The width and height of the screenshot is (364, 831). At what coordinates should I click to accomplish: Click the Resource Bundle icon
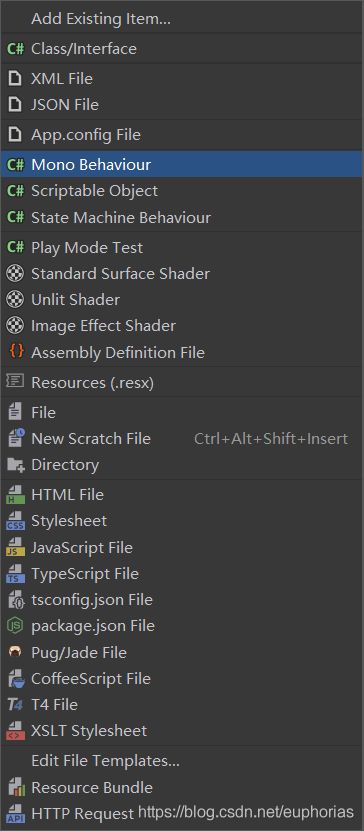[x=16, y=788]
